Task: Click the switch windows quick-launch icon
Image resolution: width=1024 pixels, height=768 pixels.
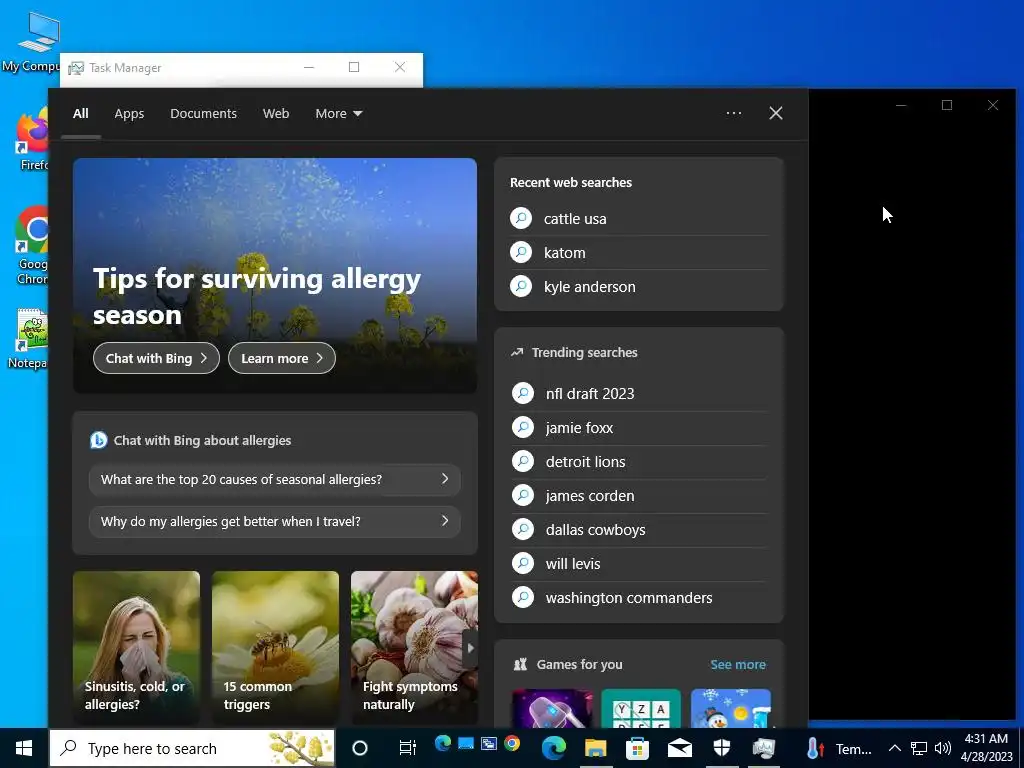Action: tap(488, 743)
